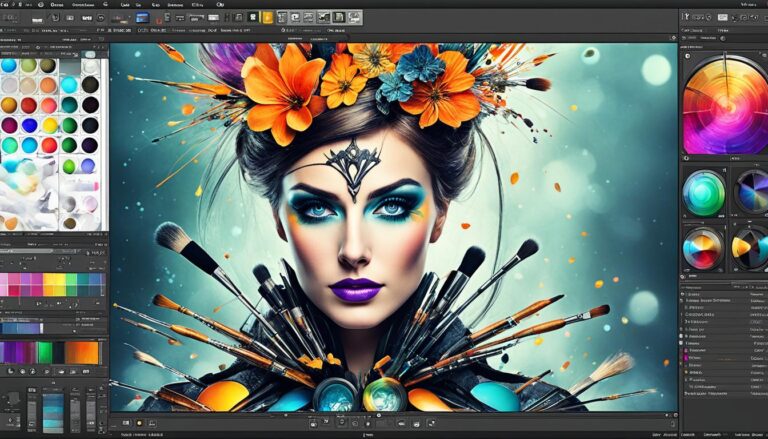Pick the red paint swatch in the palette
This screenshot has height=439, width=768.
coord(30,105)
